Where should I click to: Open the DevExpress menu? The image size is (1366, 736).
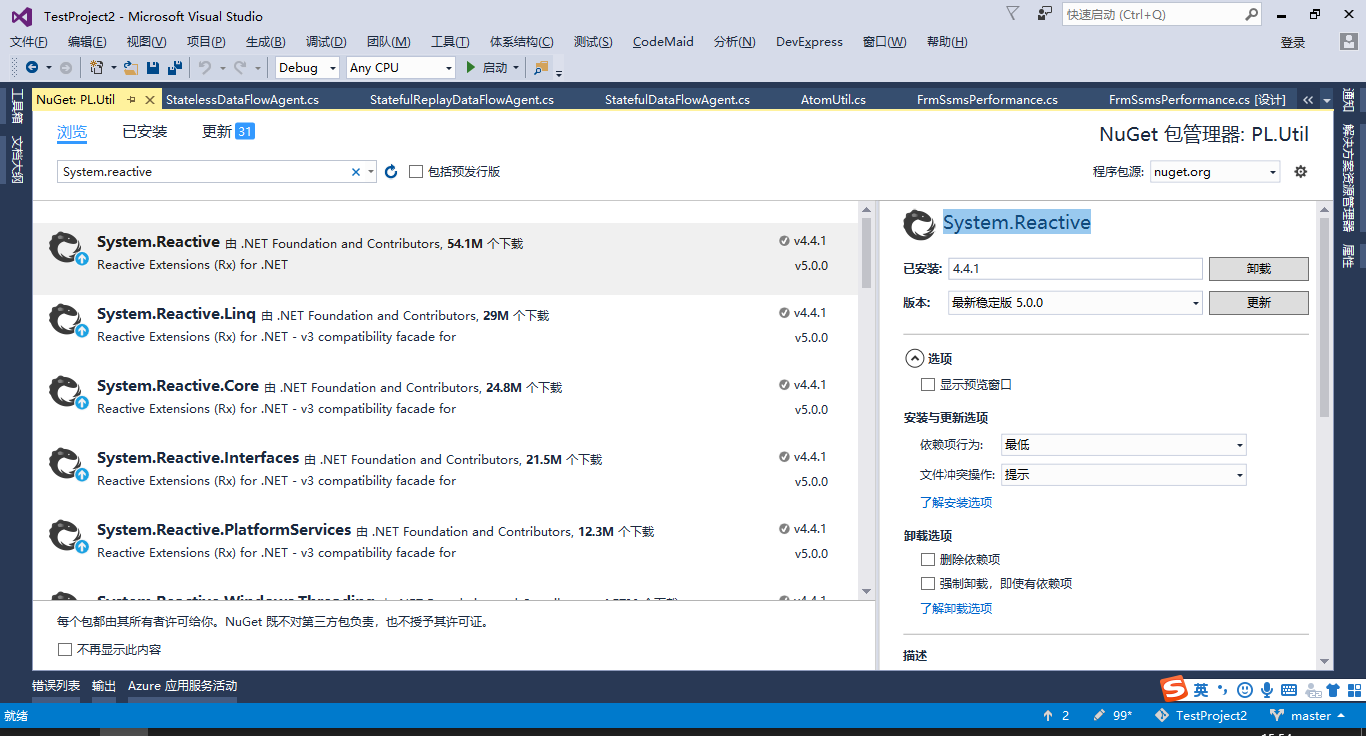[x=809, y=42]
